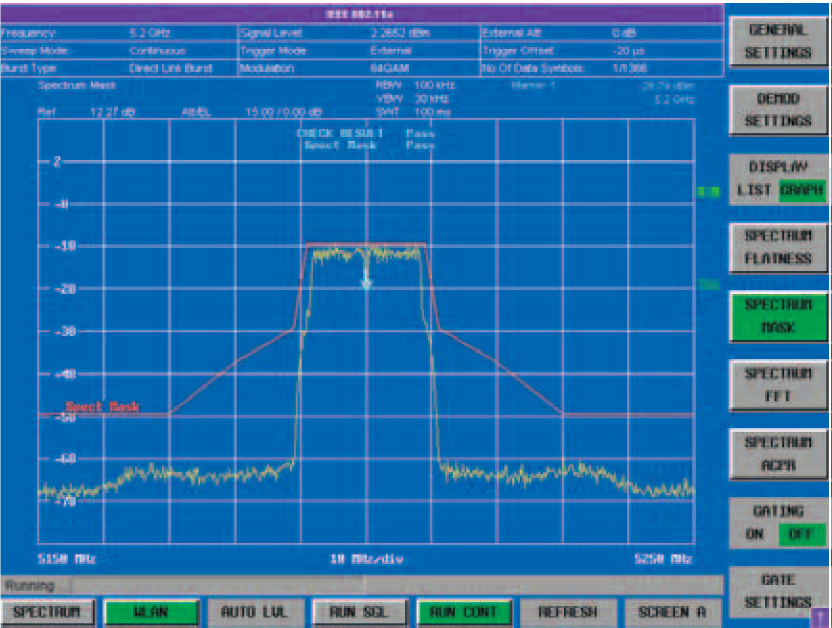Click the marker arrow on the spectrum trace

366,279
